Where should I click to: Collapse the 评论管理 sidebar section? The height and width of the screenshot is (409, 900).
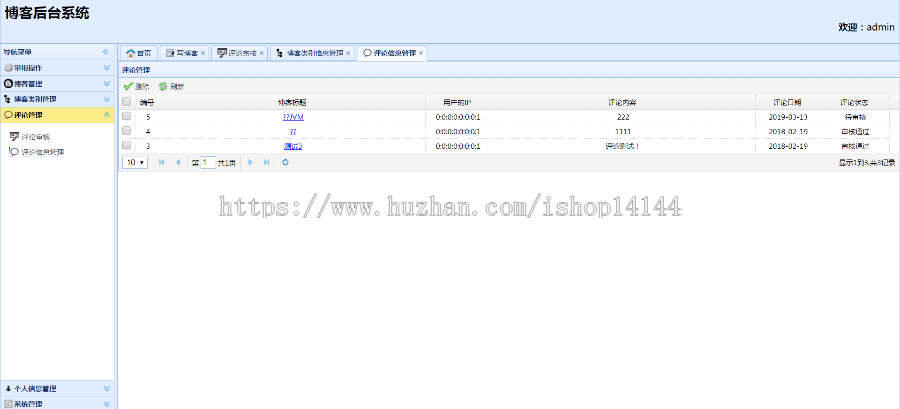106,115
